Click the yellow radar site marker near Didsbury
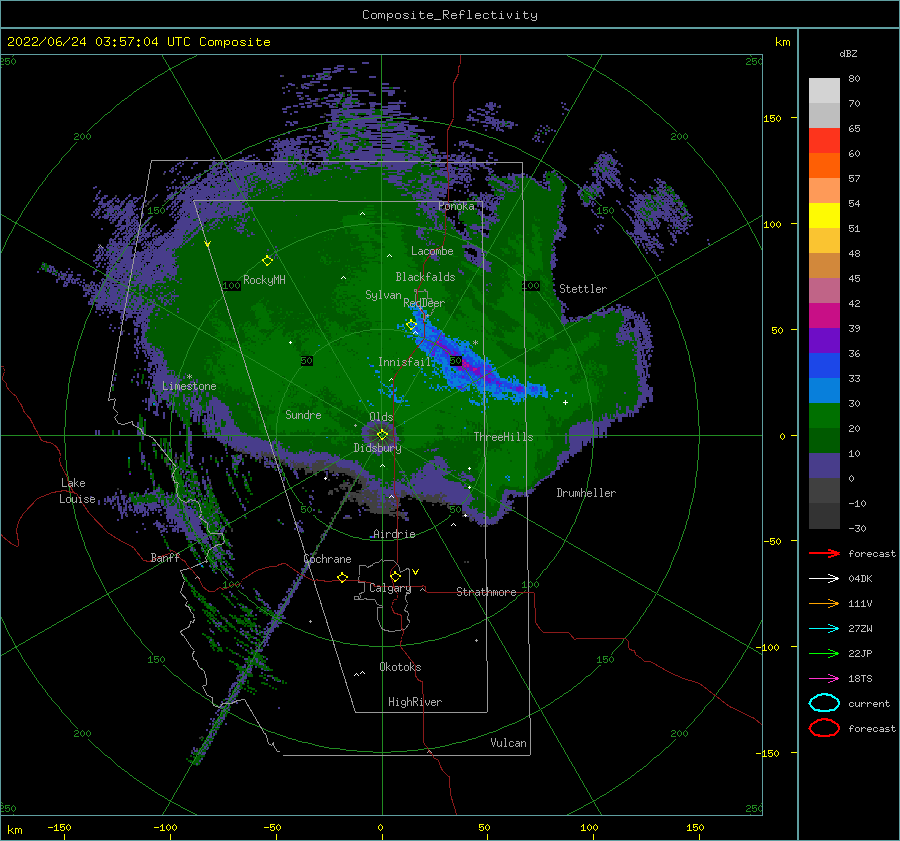 [x=382, y=435]
